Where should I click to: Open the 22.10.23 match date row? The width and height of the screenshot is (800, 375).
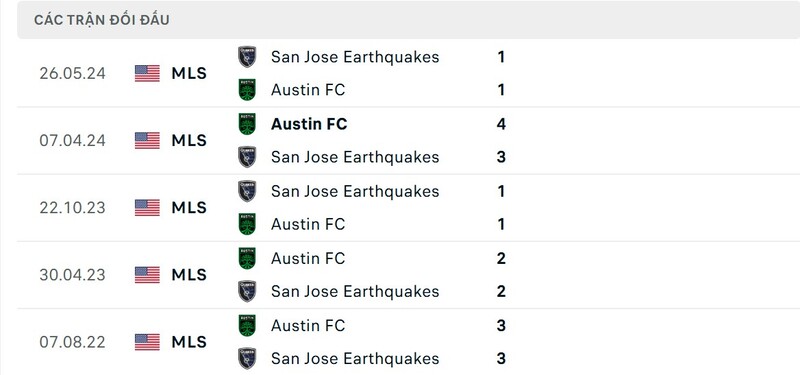[408, 208]
